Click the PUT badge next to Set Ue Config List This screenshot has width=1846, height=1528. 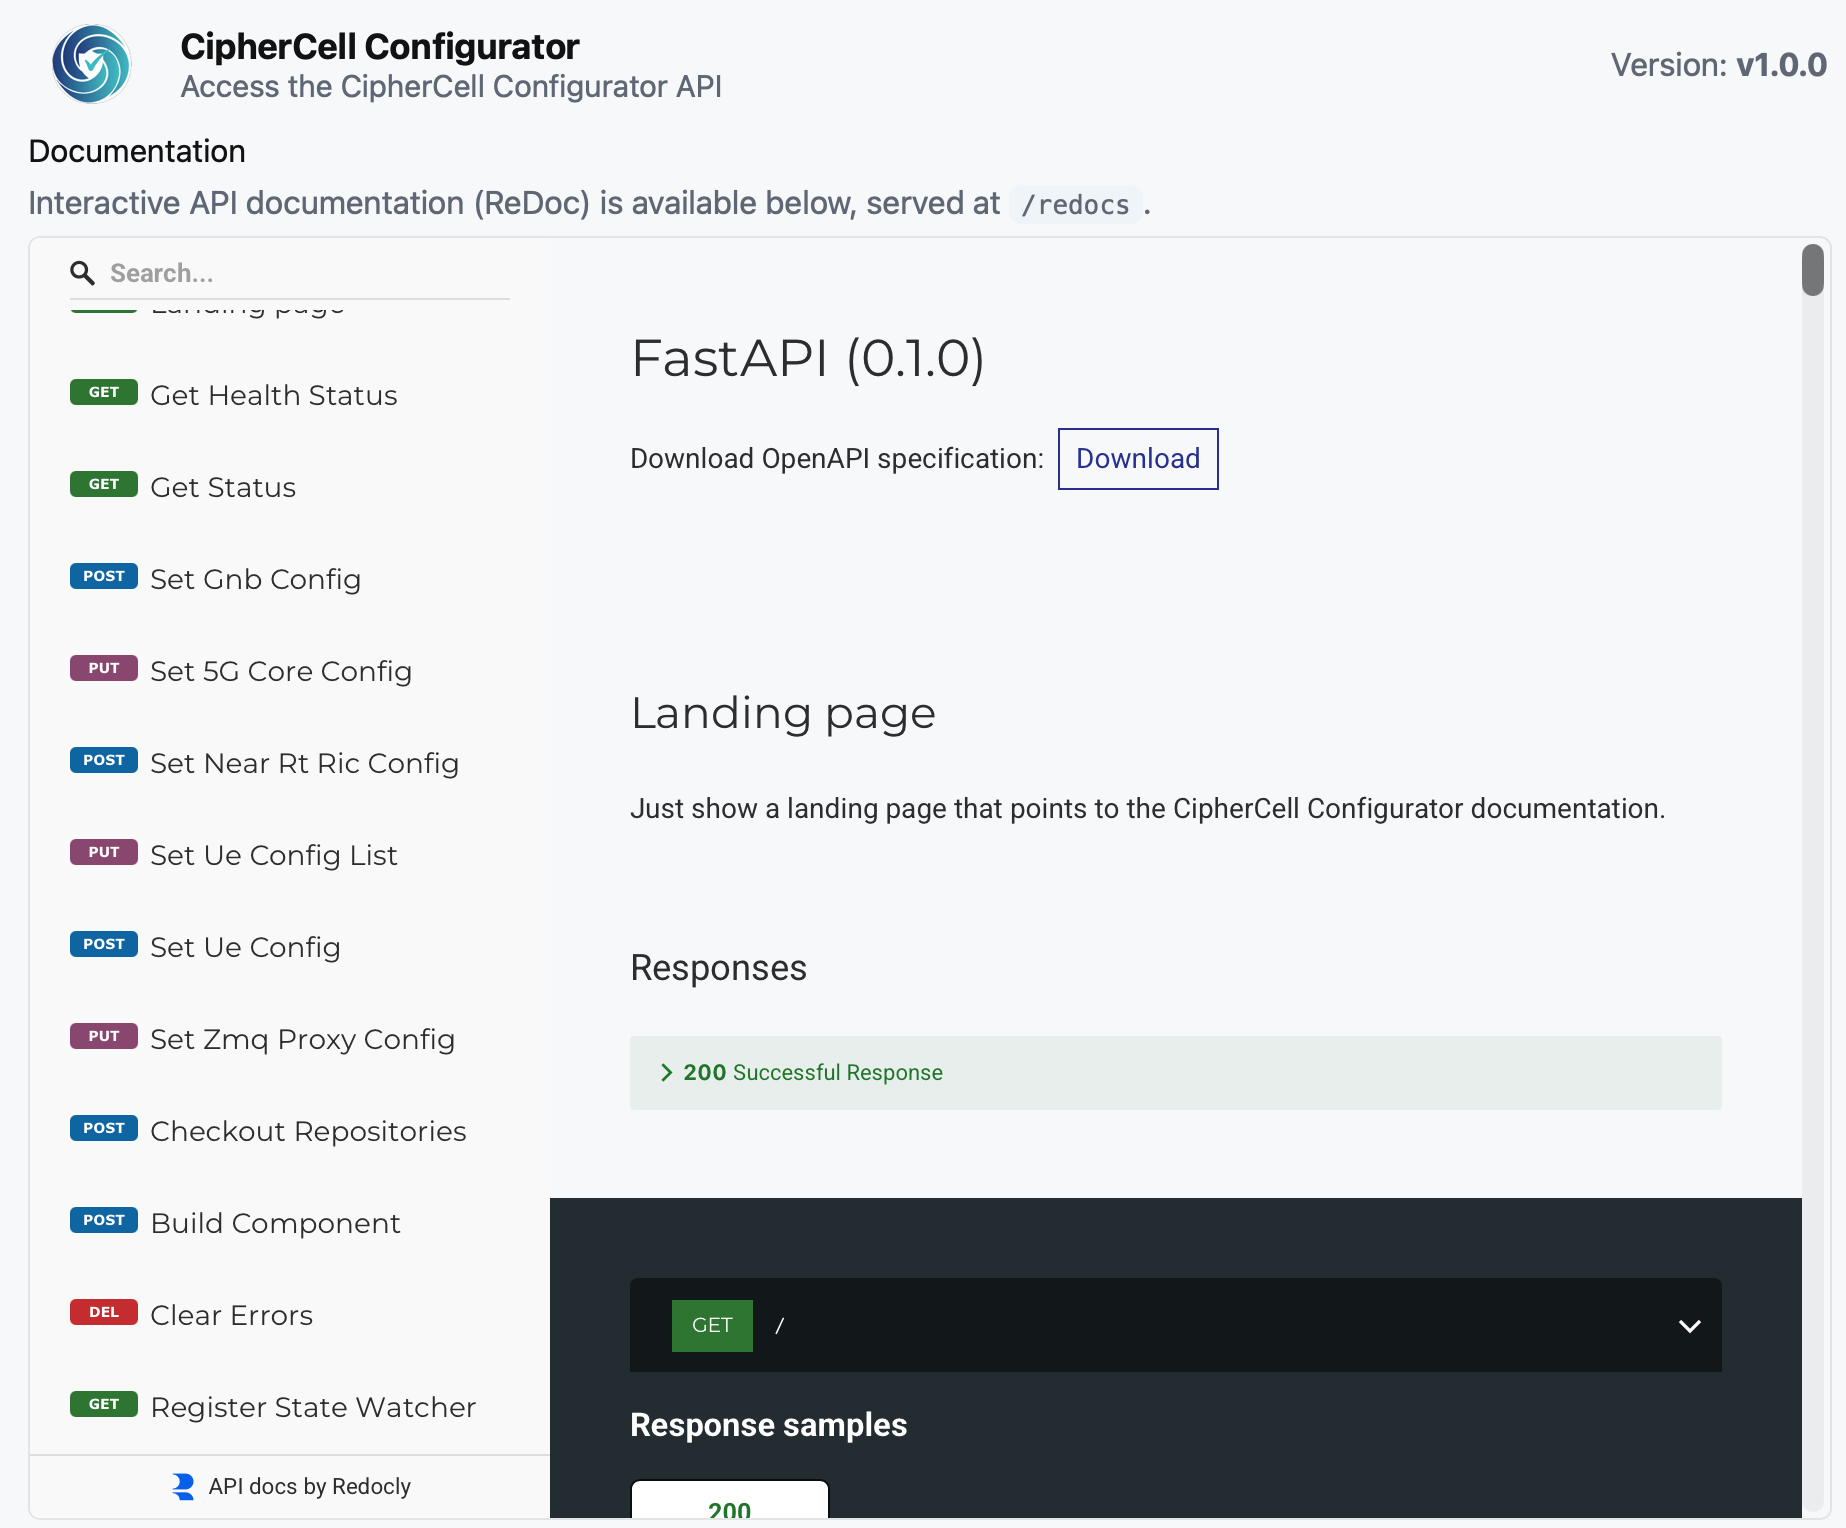[x=103, y=852]
